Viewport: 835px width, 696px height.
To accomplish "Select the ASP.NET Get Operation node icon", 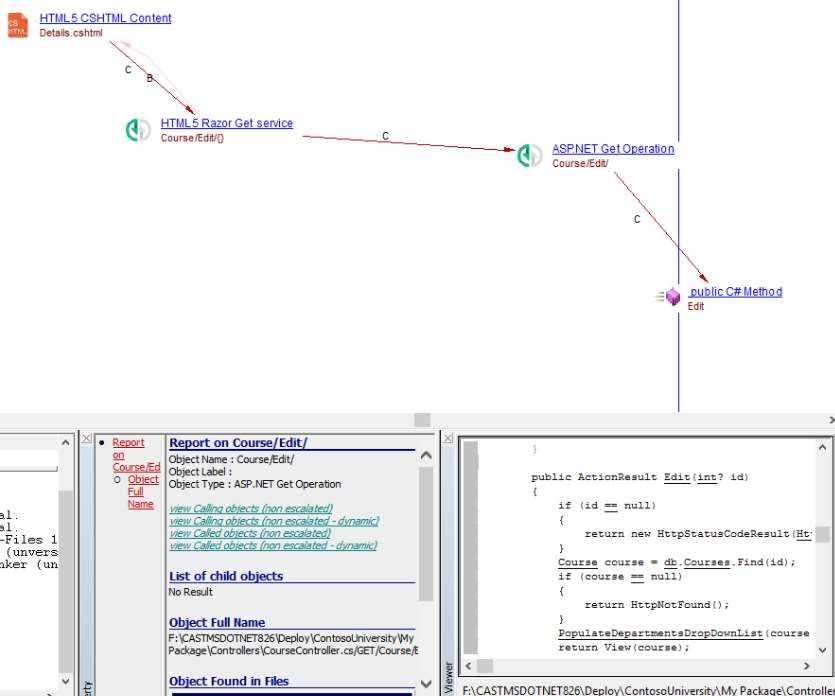I will 529,155.
